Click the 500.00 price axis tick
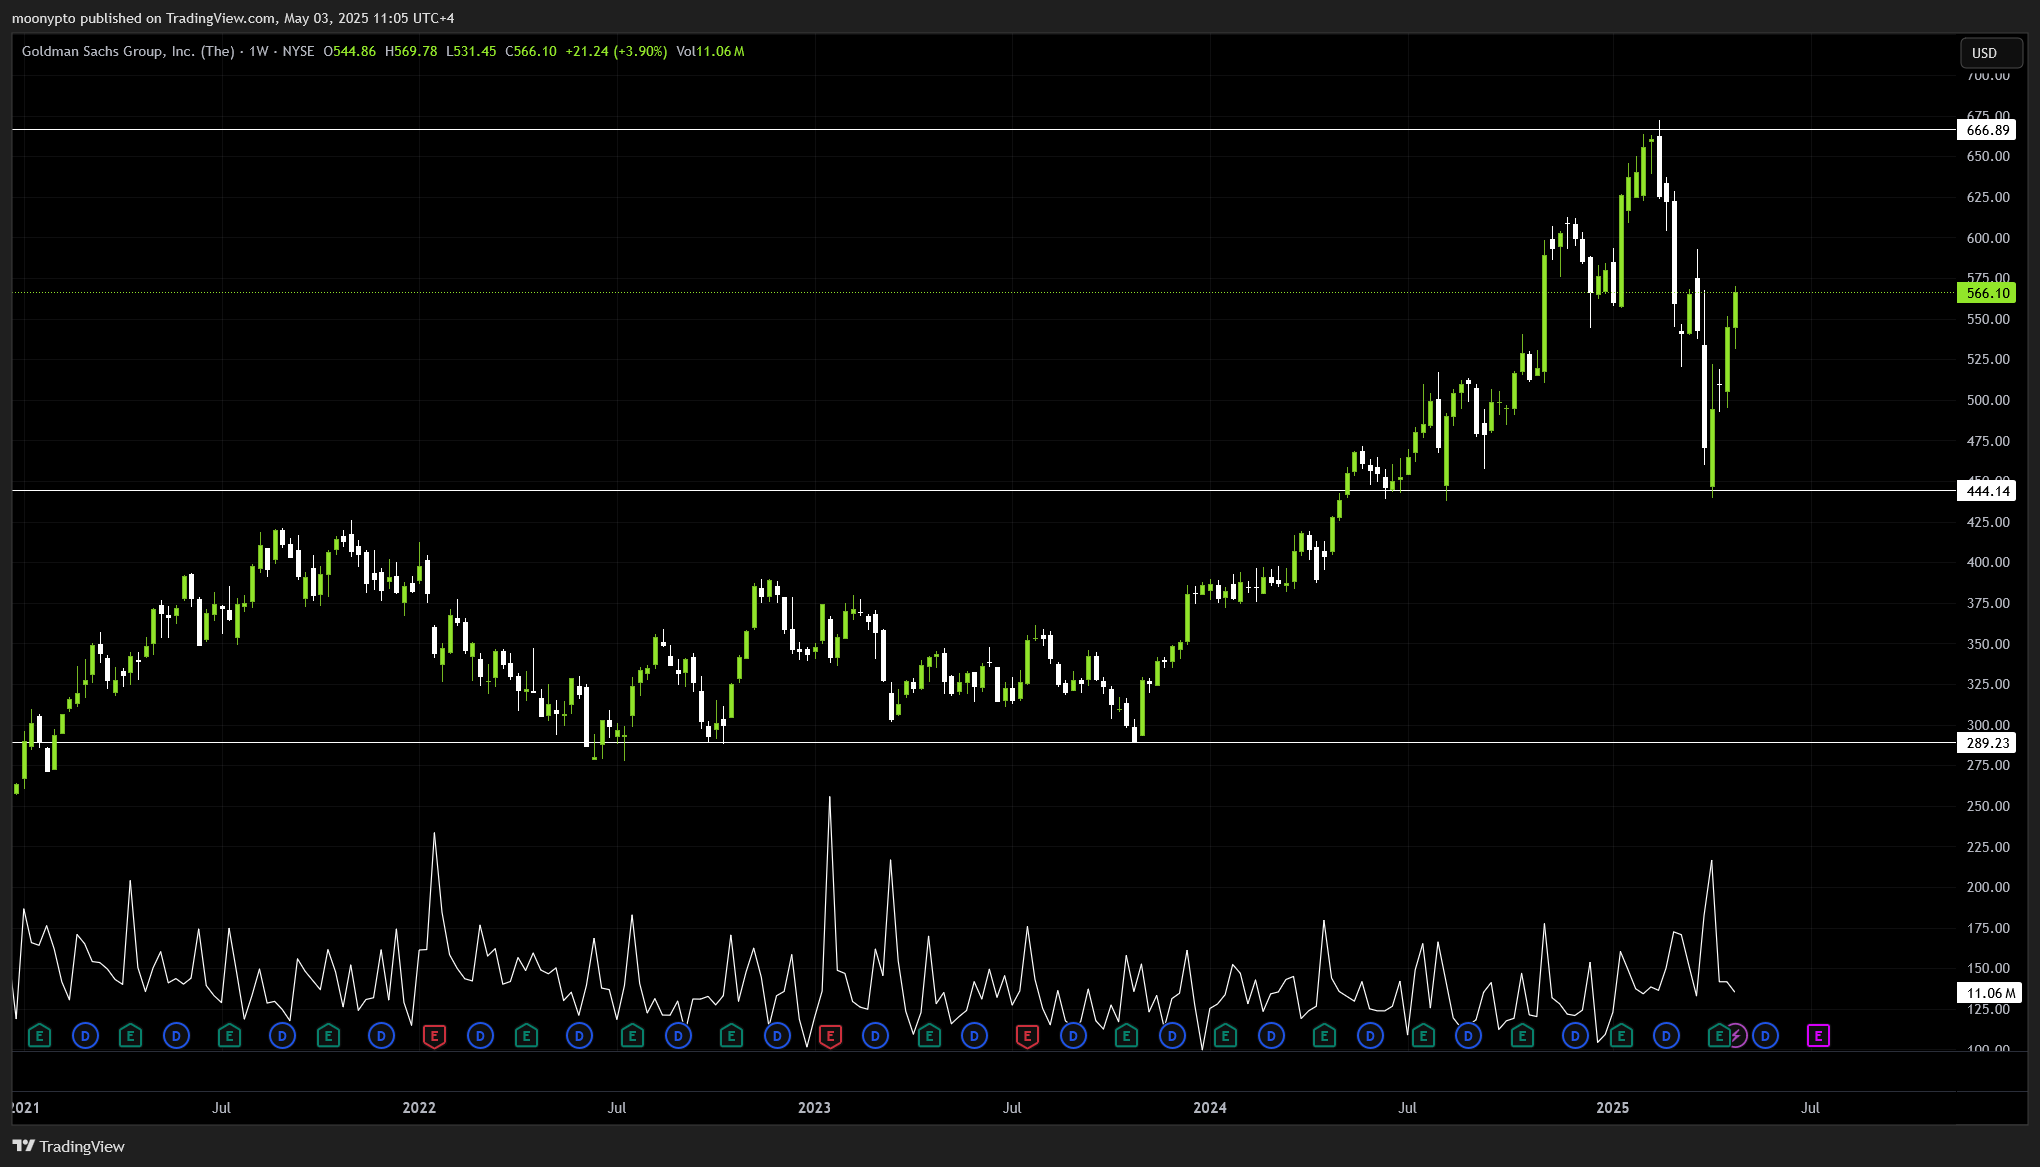This screenshot has height=1167, width=2040. pos(1988,400)
